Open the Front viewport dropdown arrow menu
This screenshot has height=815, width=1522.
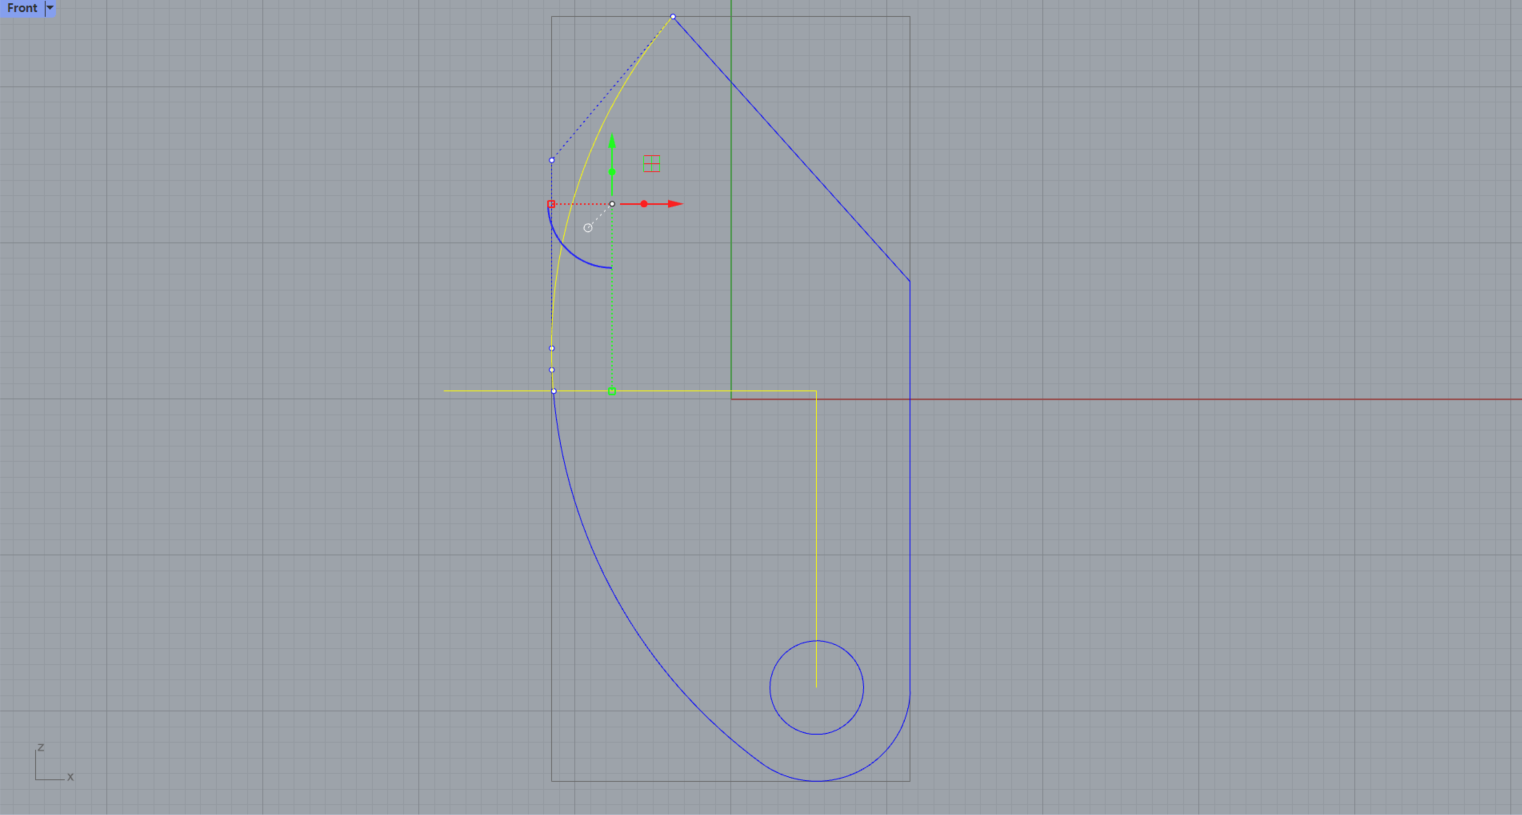50,8
